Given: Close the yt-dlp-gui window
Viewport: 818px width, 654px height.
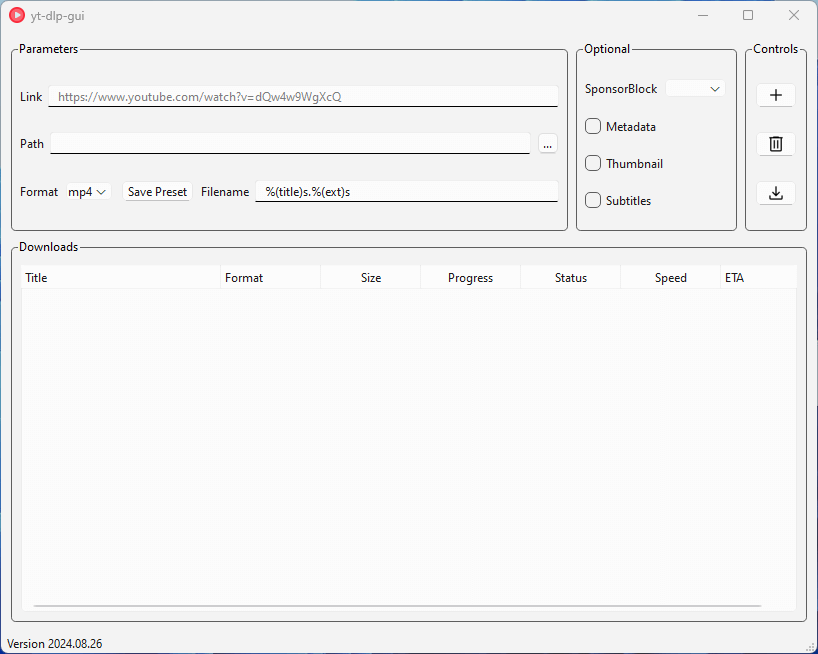Looking at the screenshot, I should [x=793, y=15].
